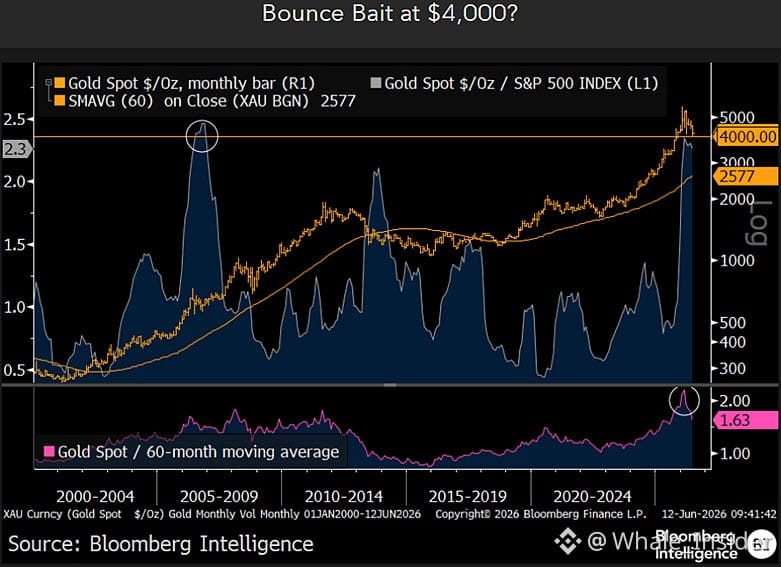The width and height of the screenshot is (781, 567).
Task: Click the orange 2577 moving average tag
Action: click(x=746, y=176)
